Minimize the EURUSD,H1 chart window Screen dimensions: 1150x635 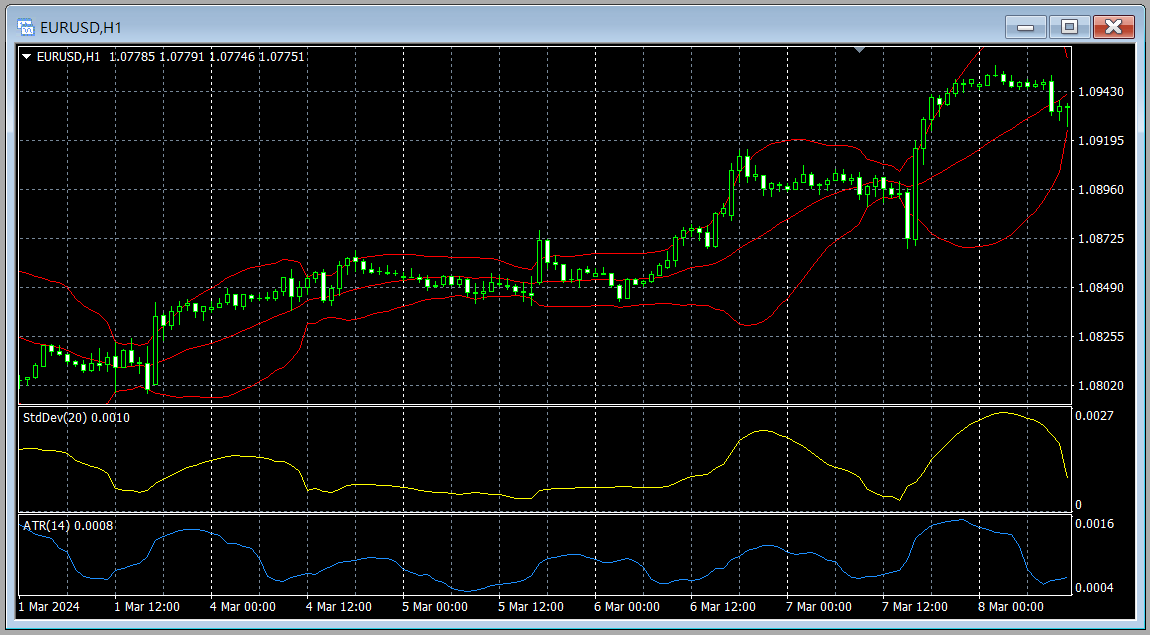point(1025,28)
